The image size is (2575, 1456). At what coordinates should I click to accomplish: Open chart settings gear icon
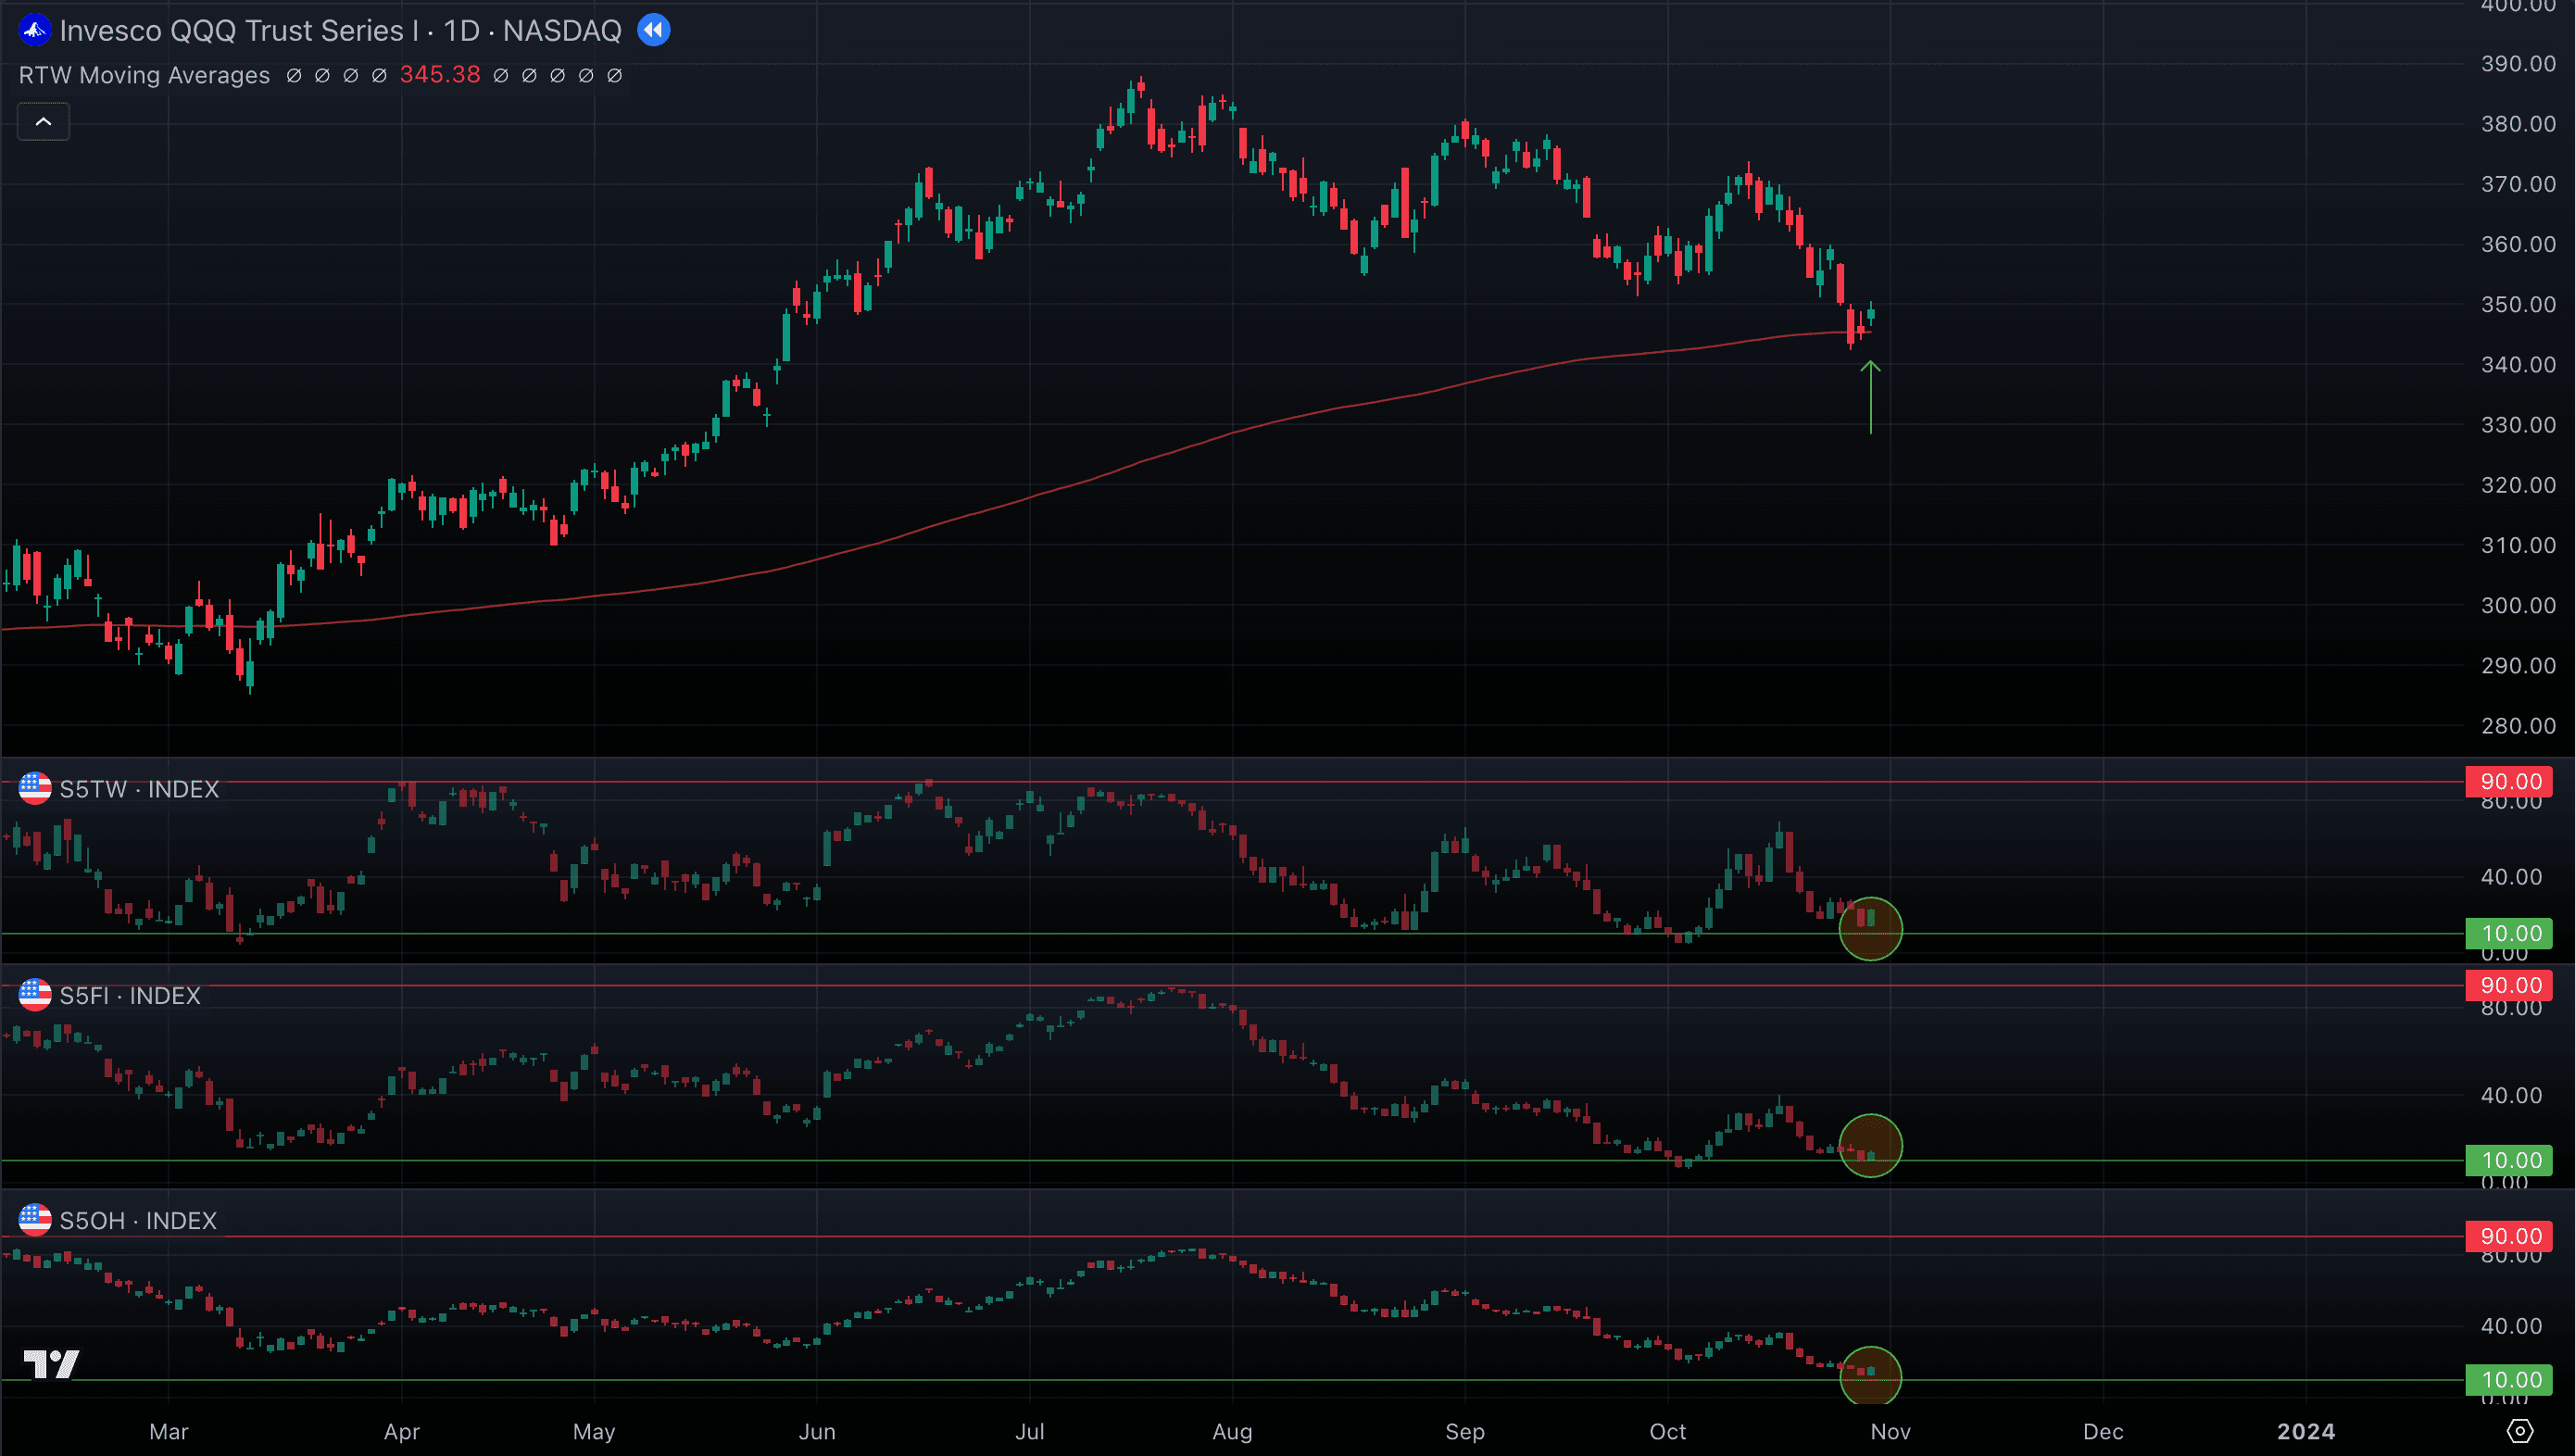pyautogui.click(x=2519, y=1431)
